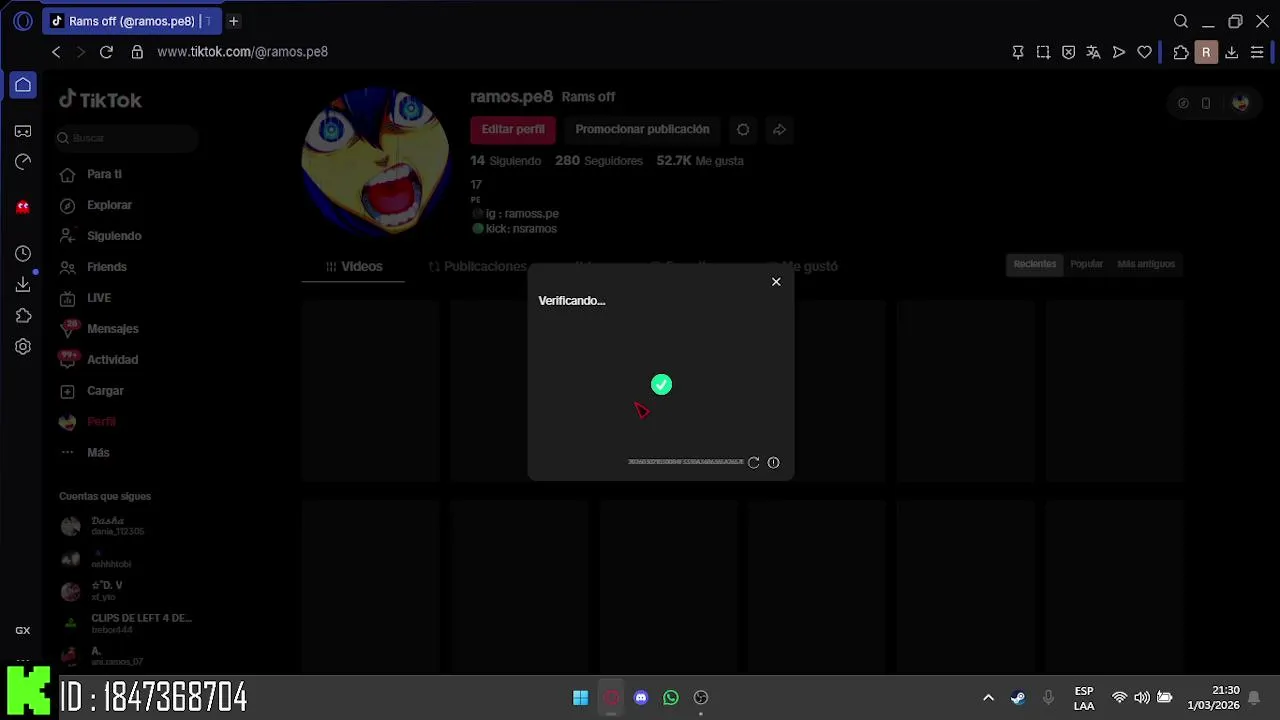Open the extensions puzzle icon in toolbar
Screen dimensions: 1280x720
click(x=1181, y=52)
